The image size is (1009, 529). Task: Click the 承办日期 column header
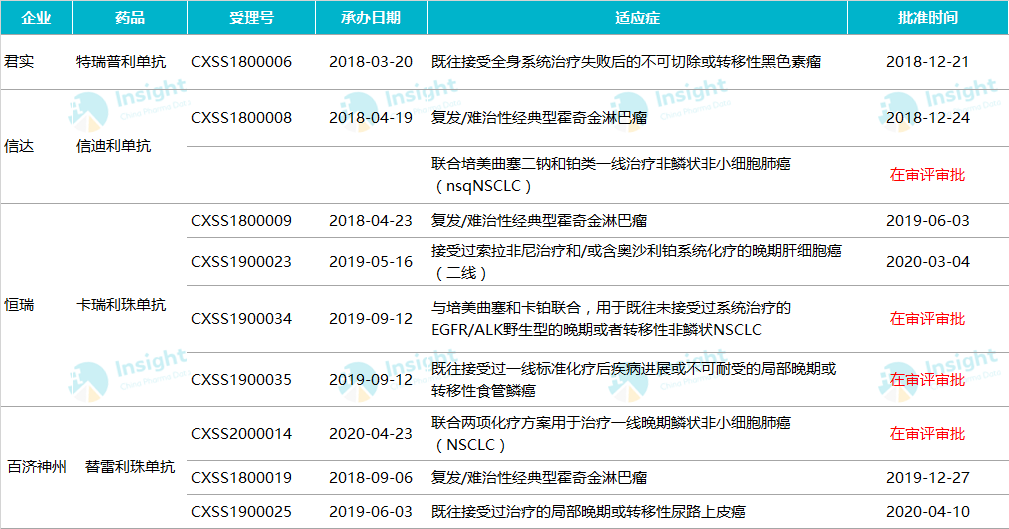[371, 17]
